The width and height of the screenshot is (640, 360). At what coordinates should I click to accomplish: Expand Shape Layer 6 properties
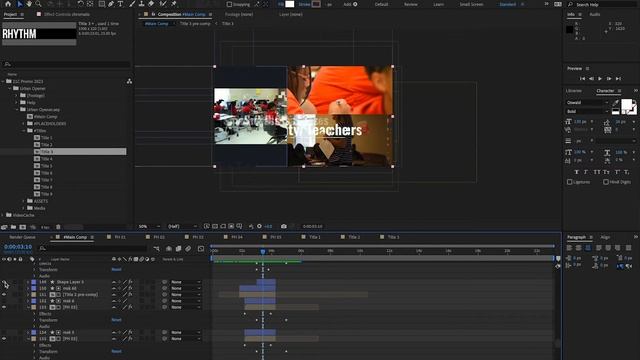pyautogui.click(x=28, y=282)
